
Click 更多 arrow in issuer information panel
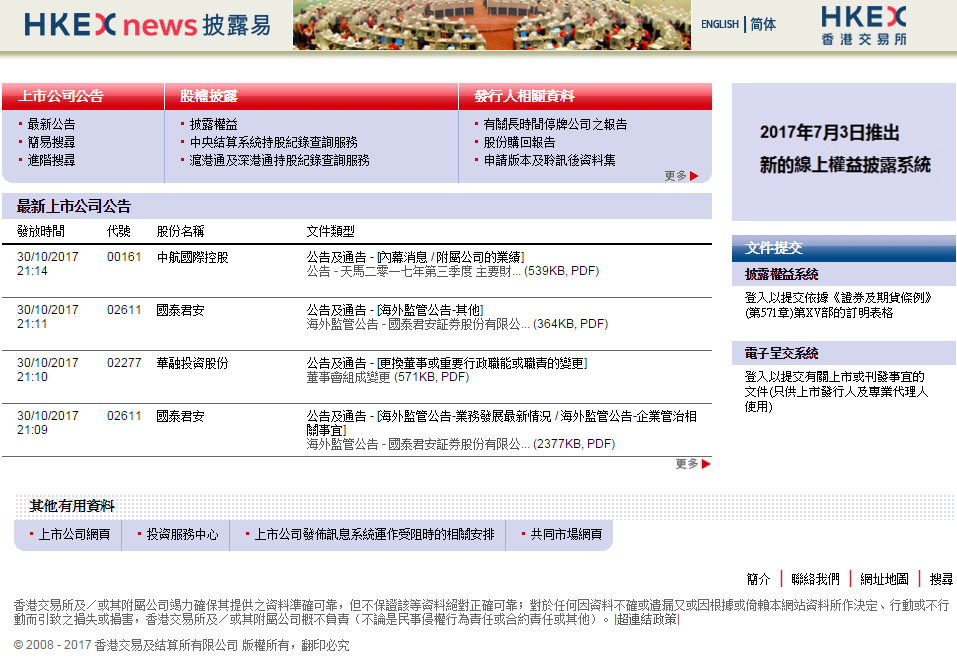pos(681,176)
